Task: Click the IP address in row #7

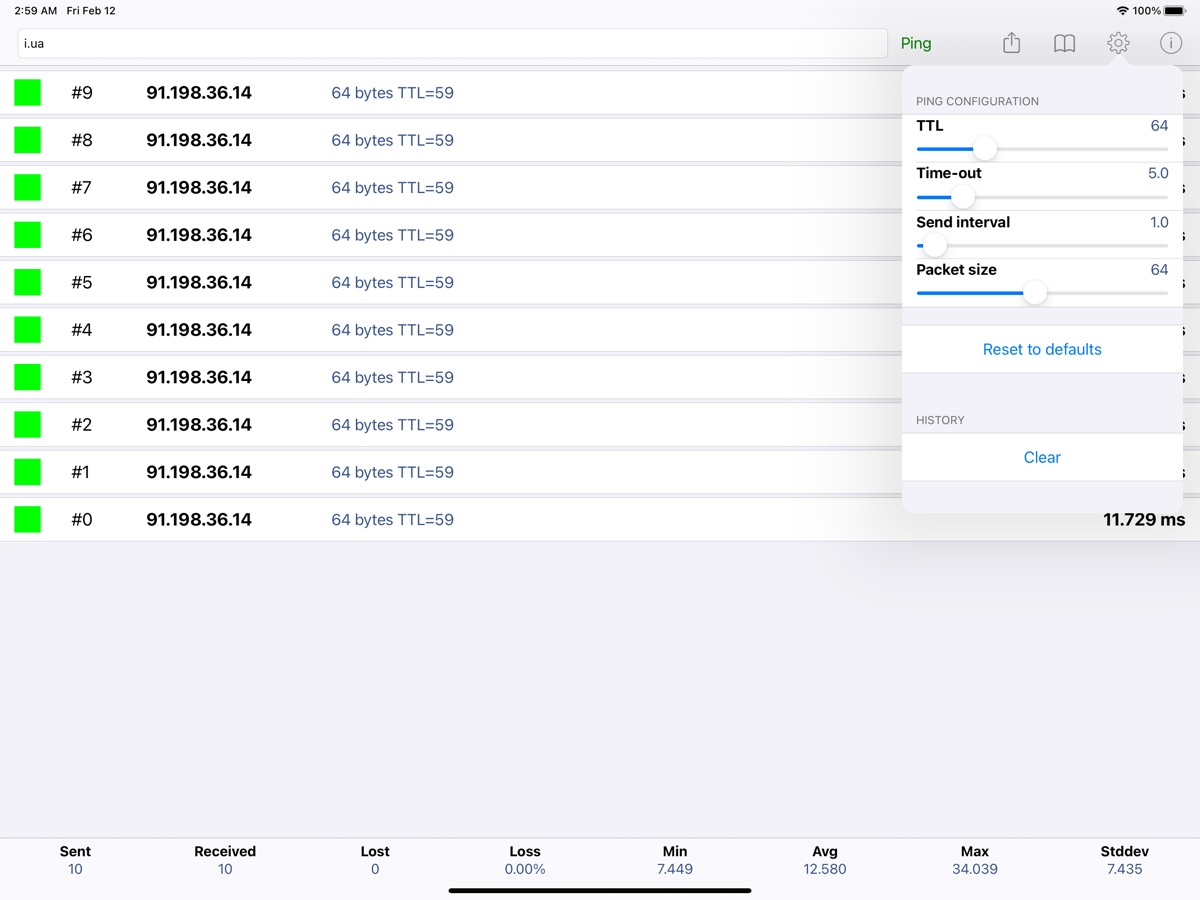Action: [x=199, y=188]
